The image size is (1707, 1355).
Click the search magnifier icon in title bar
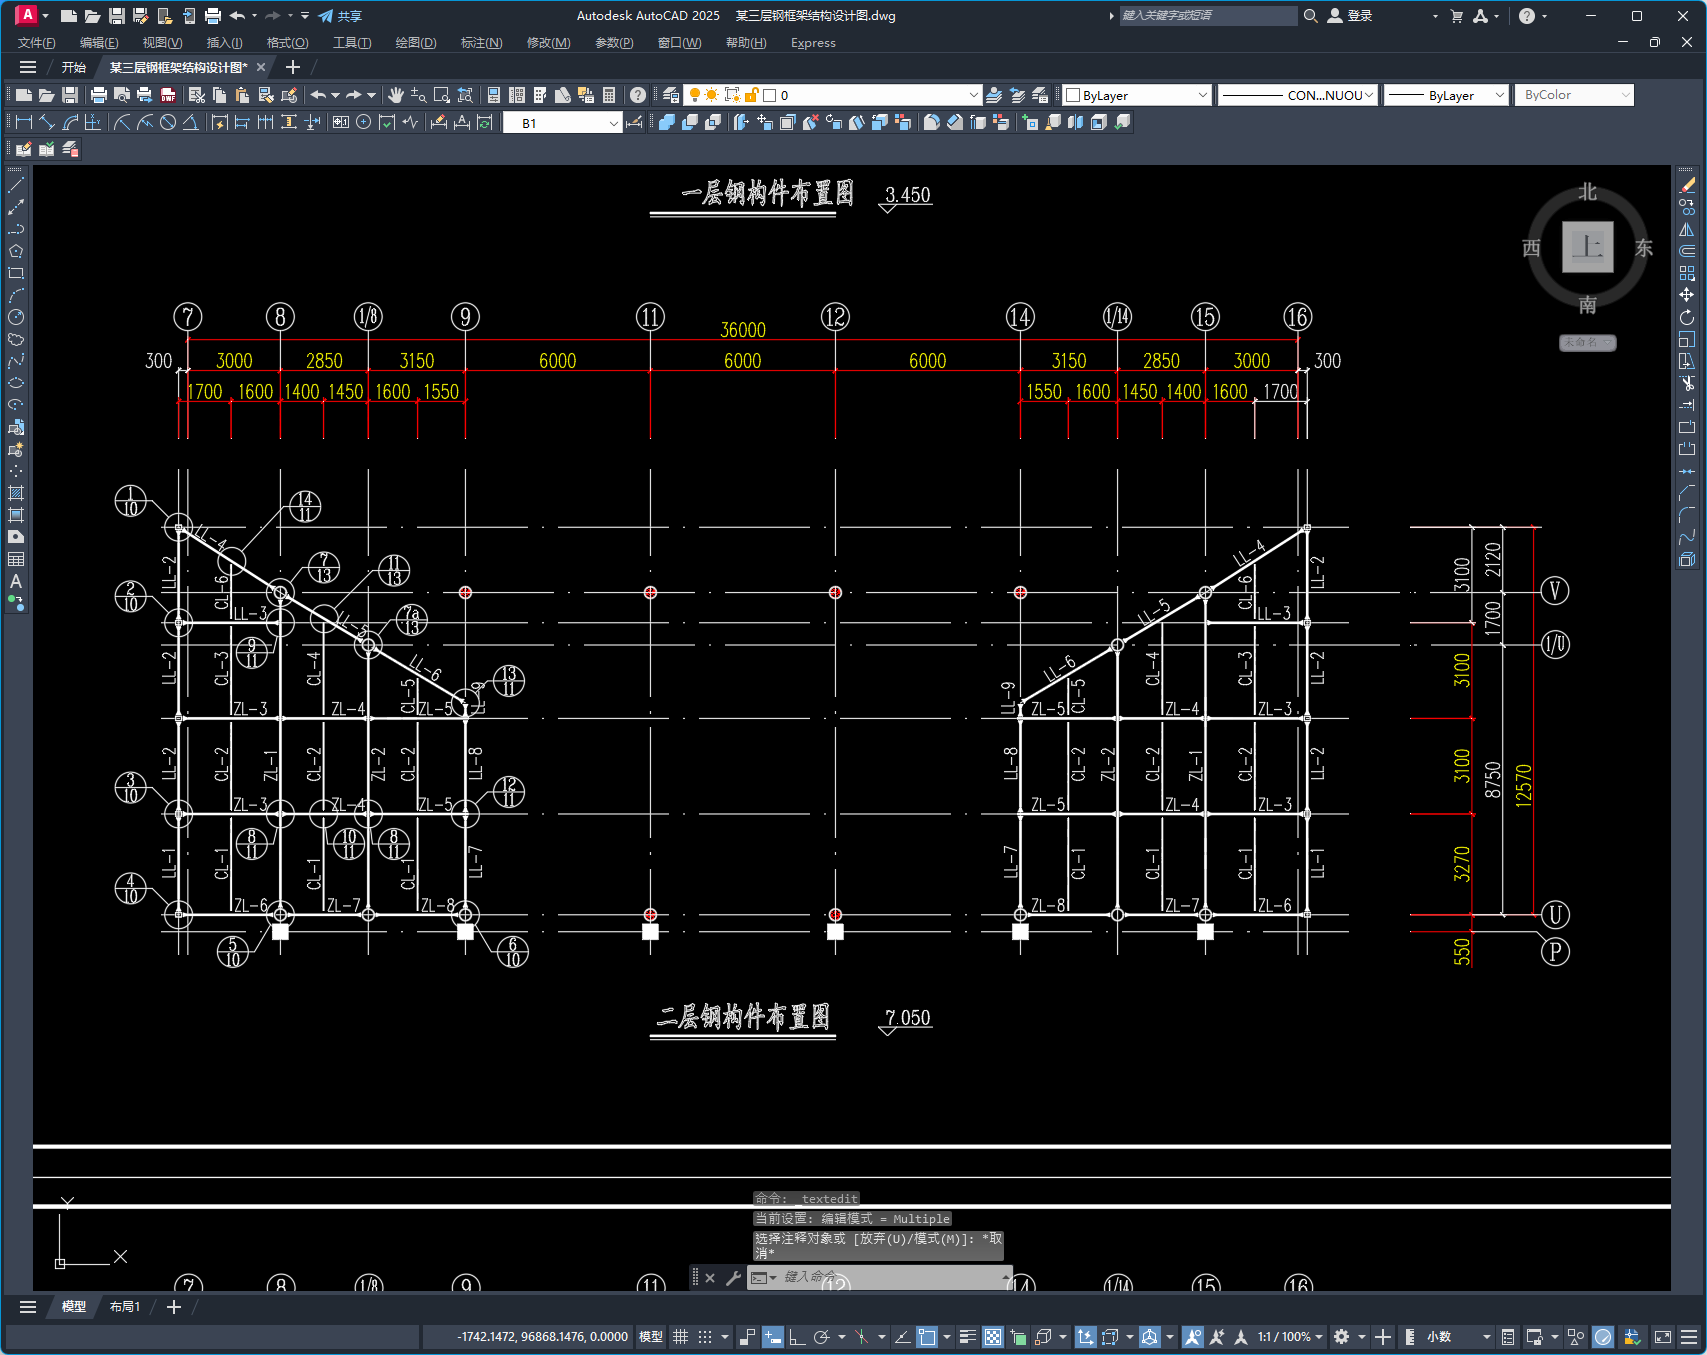[x=1310, y=16]
